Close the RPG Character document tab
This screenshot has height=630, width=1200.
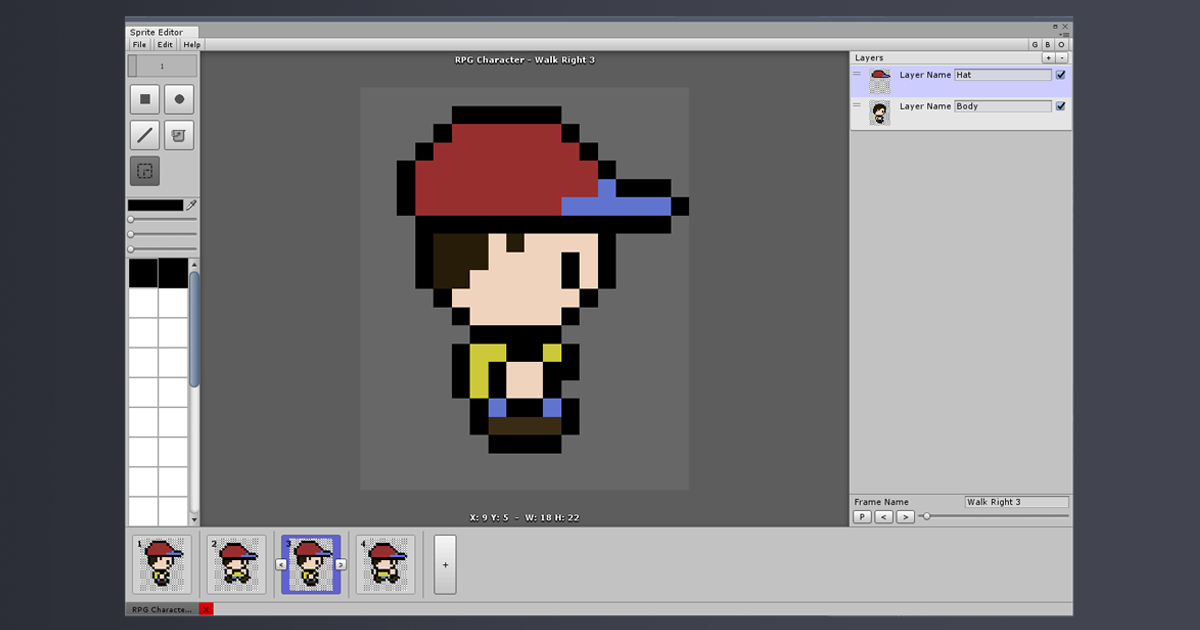[x=206, y=609]
